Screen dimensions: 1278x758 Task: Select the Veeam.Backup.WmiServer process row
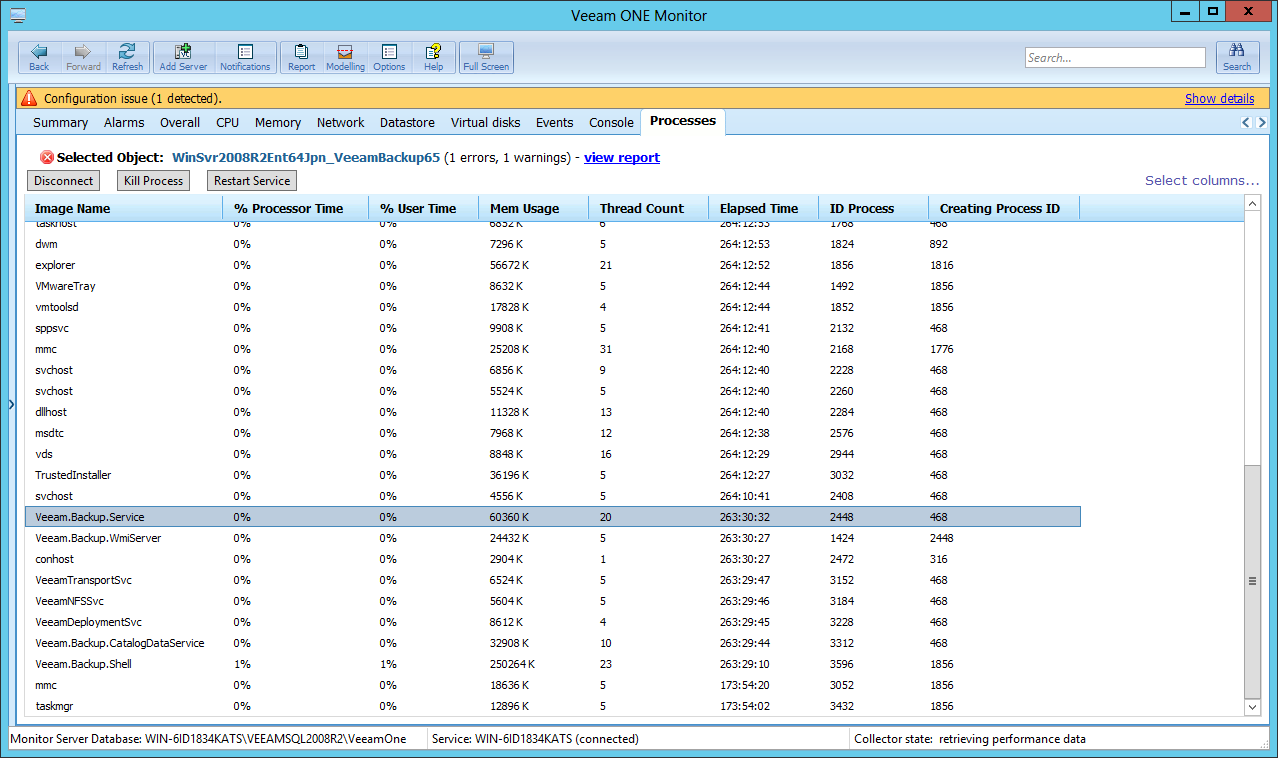click(553, 538)
